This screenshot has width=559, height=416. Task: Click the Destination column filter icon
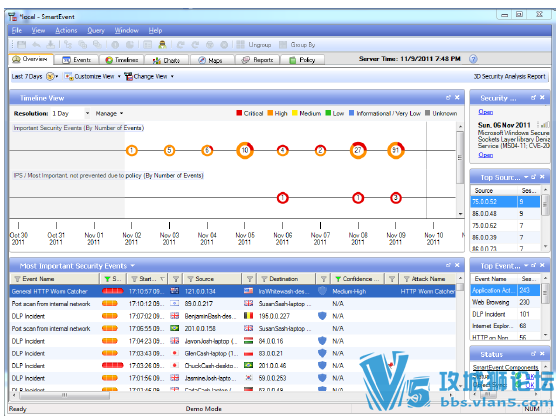(264, 279)
